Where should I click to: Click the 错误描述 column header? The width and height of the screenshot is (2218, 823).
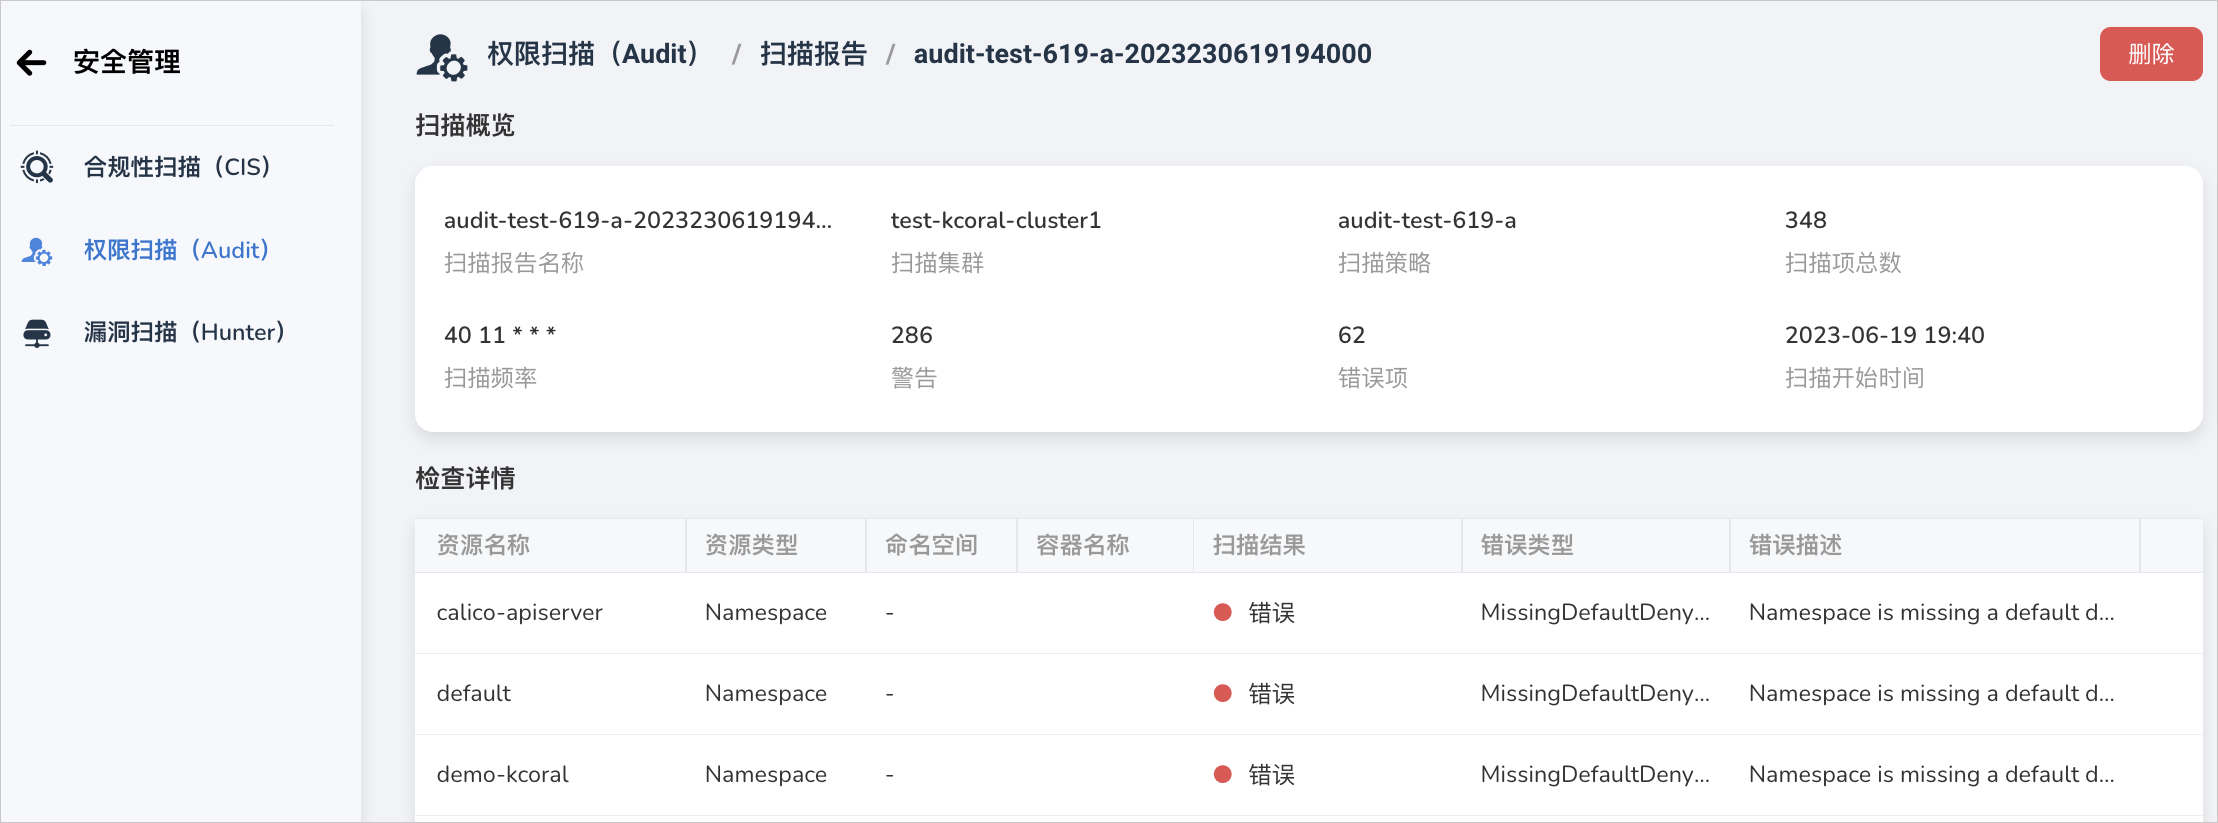click(x=1795, y=545)
